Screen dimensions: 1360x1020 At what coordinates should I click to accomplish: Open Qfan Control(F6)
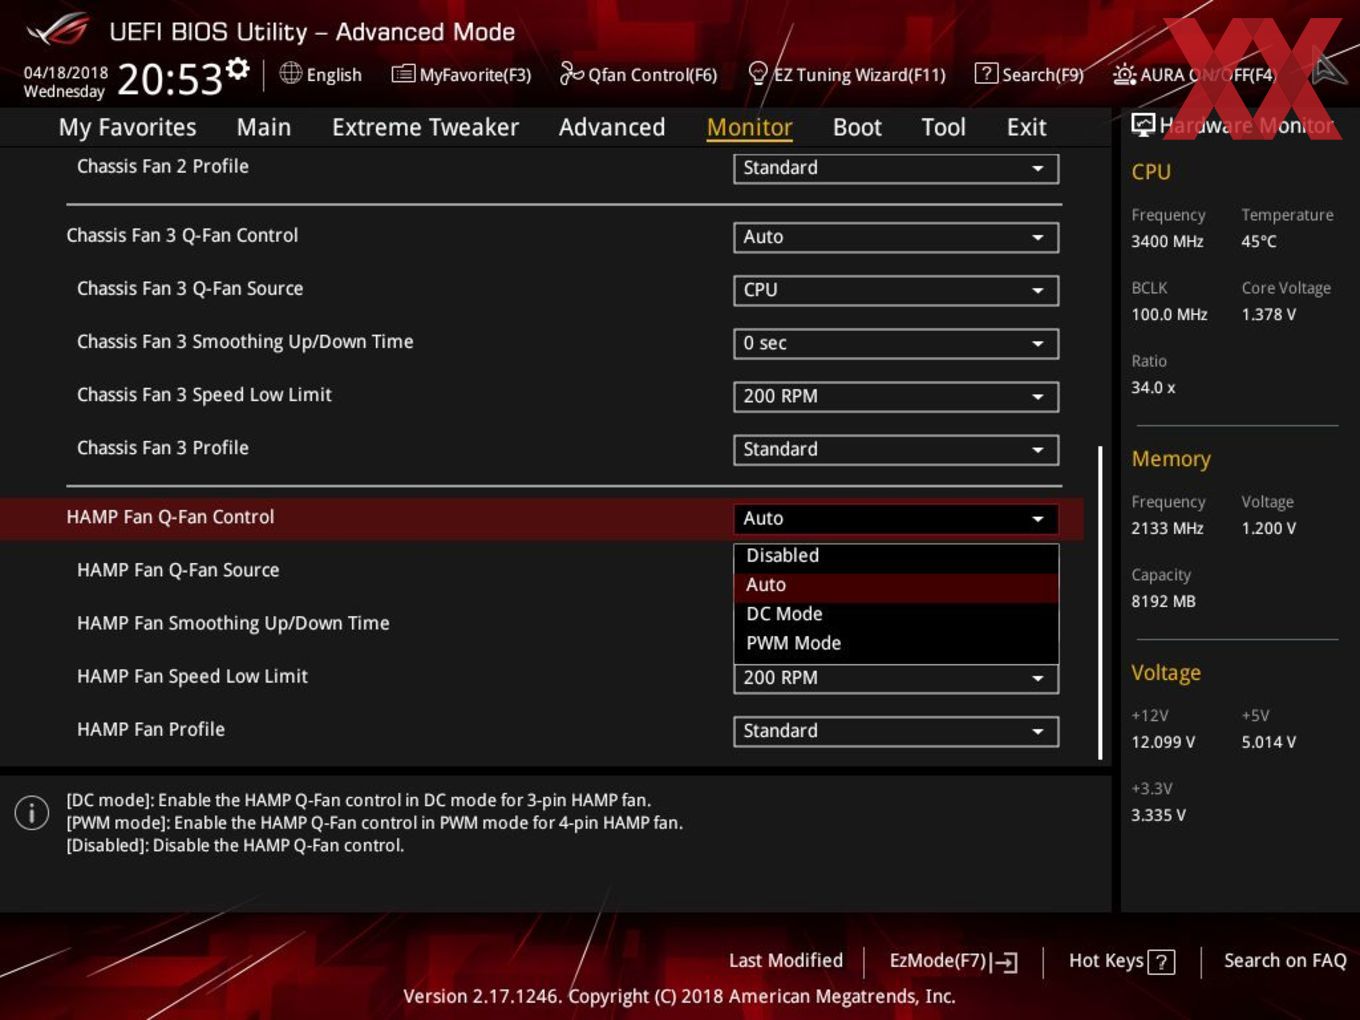coord(638,74)
